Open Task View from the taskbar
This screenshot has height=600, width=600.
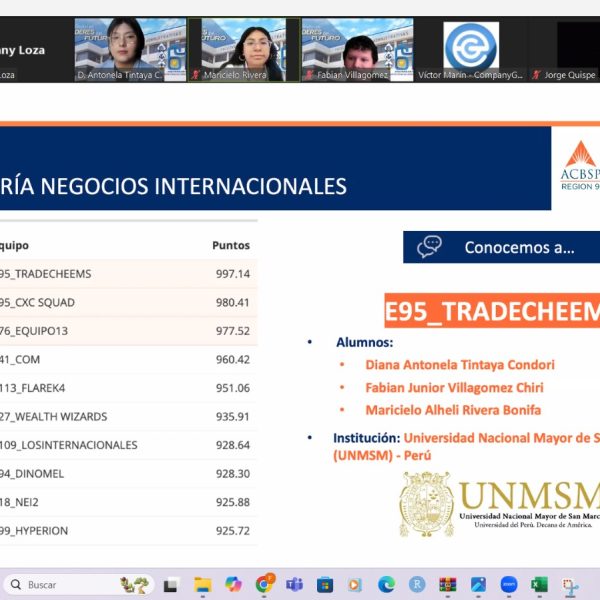click(171, 585)
